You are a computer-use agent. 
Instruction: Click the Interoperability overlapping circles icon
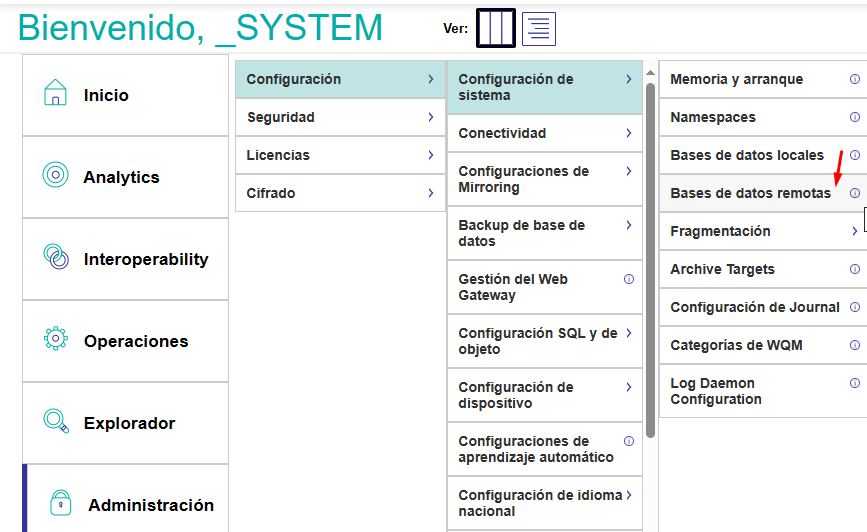tap(56, 258)
